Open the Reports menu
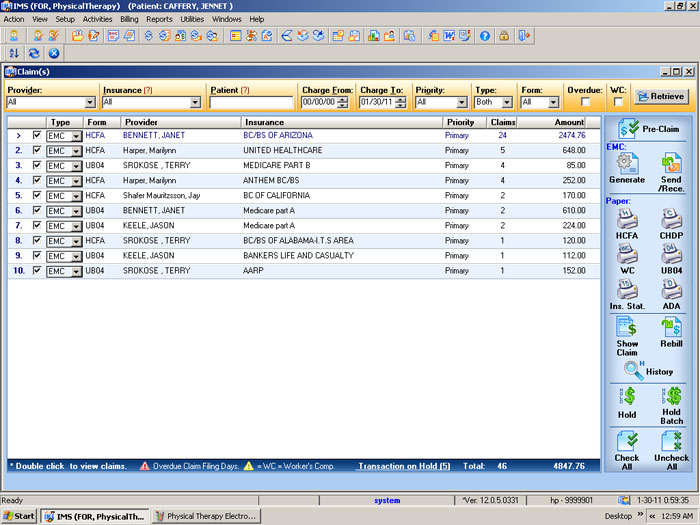The width and height of the screenshot is (700, 525). point(159,19)
